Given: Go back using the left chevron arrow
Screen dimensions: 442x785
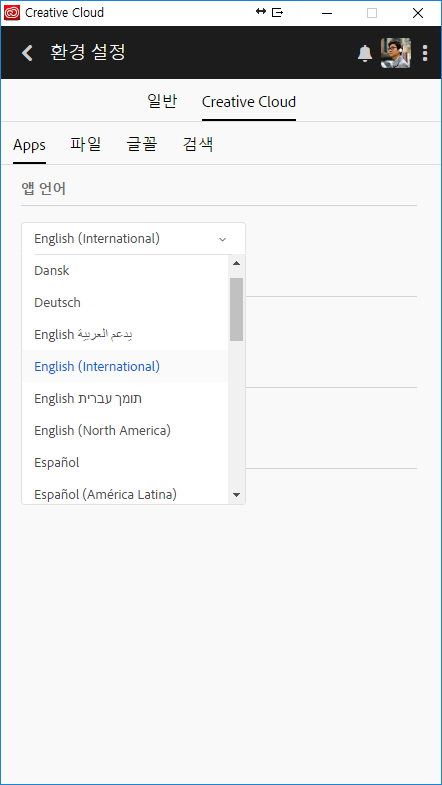Looking at the screenshot, I should click(27, 53).
